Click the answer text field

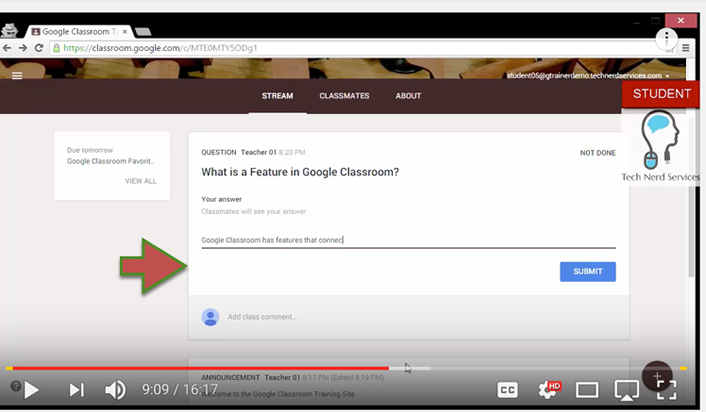pyautogui.click(x=408, y=240)
